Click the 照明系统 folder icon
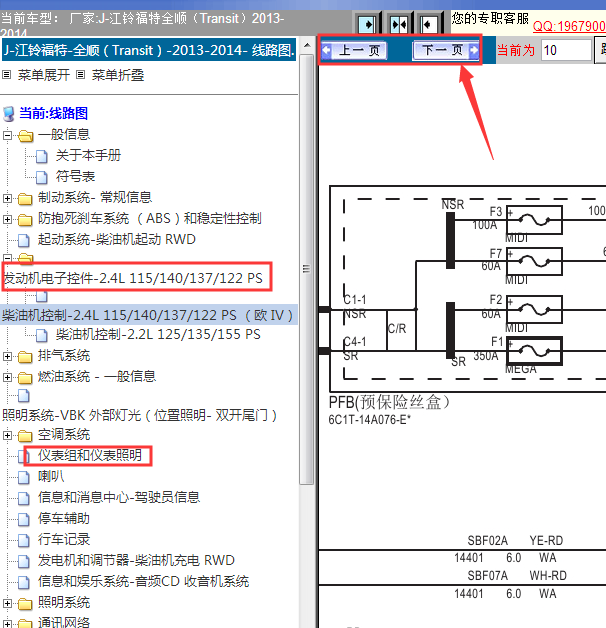Screen dimensions: 606x628 click(x=25, y=604)
